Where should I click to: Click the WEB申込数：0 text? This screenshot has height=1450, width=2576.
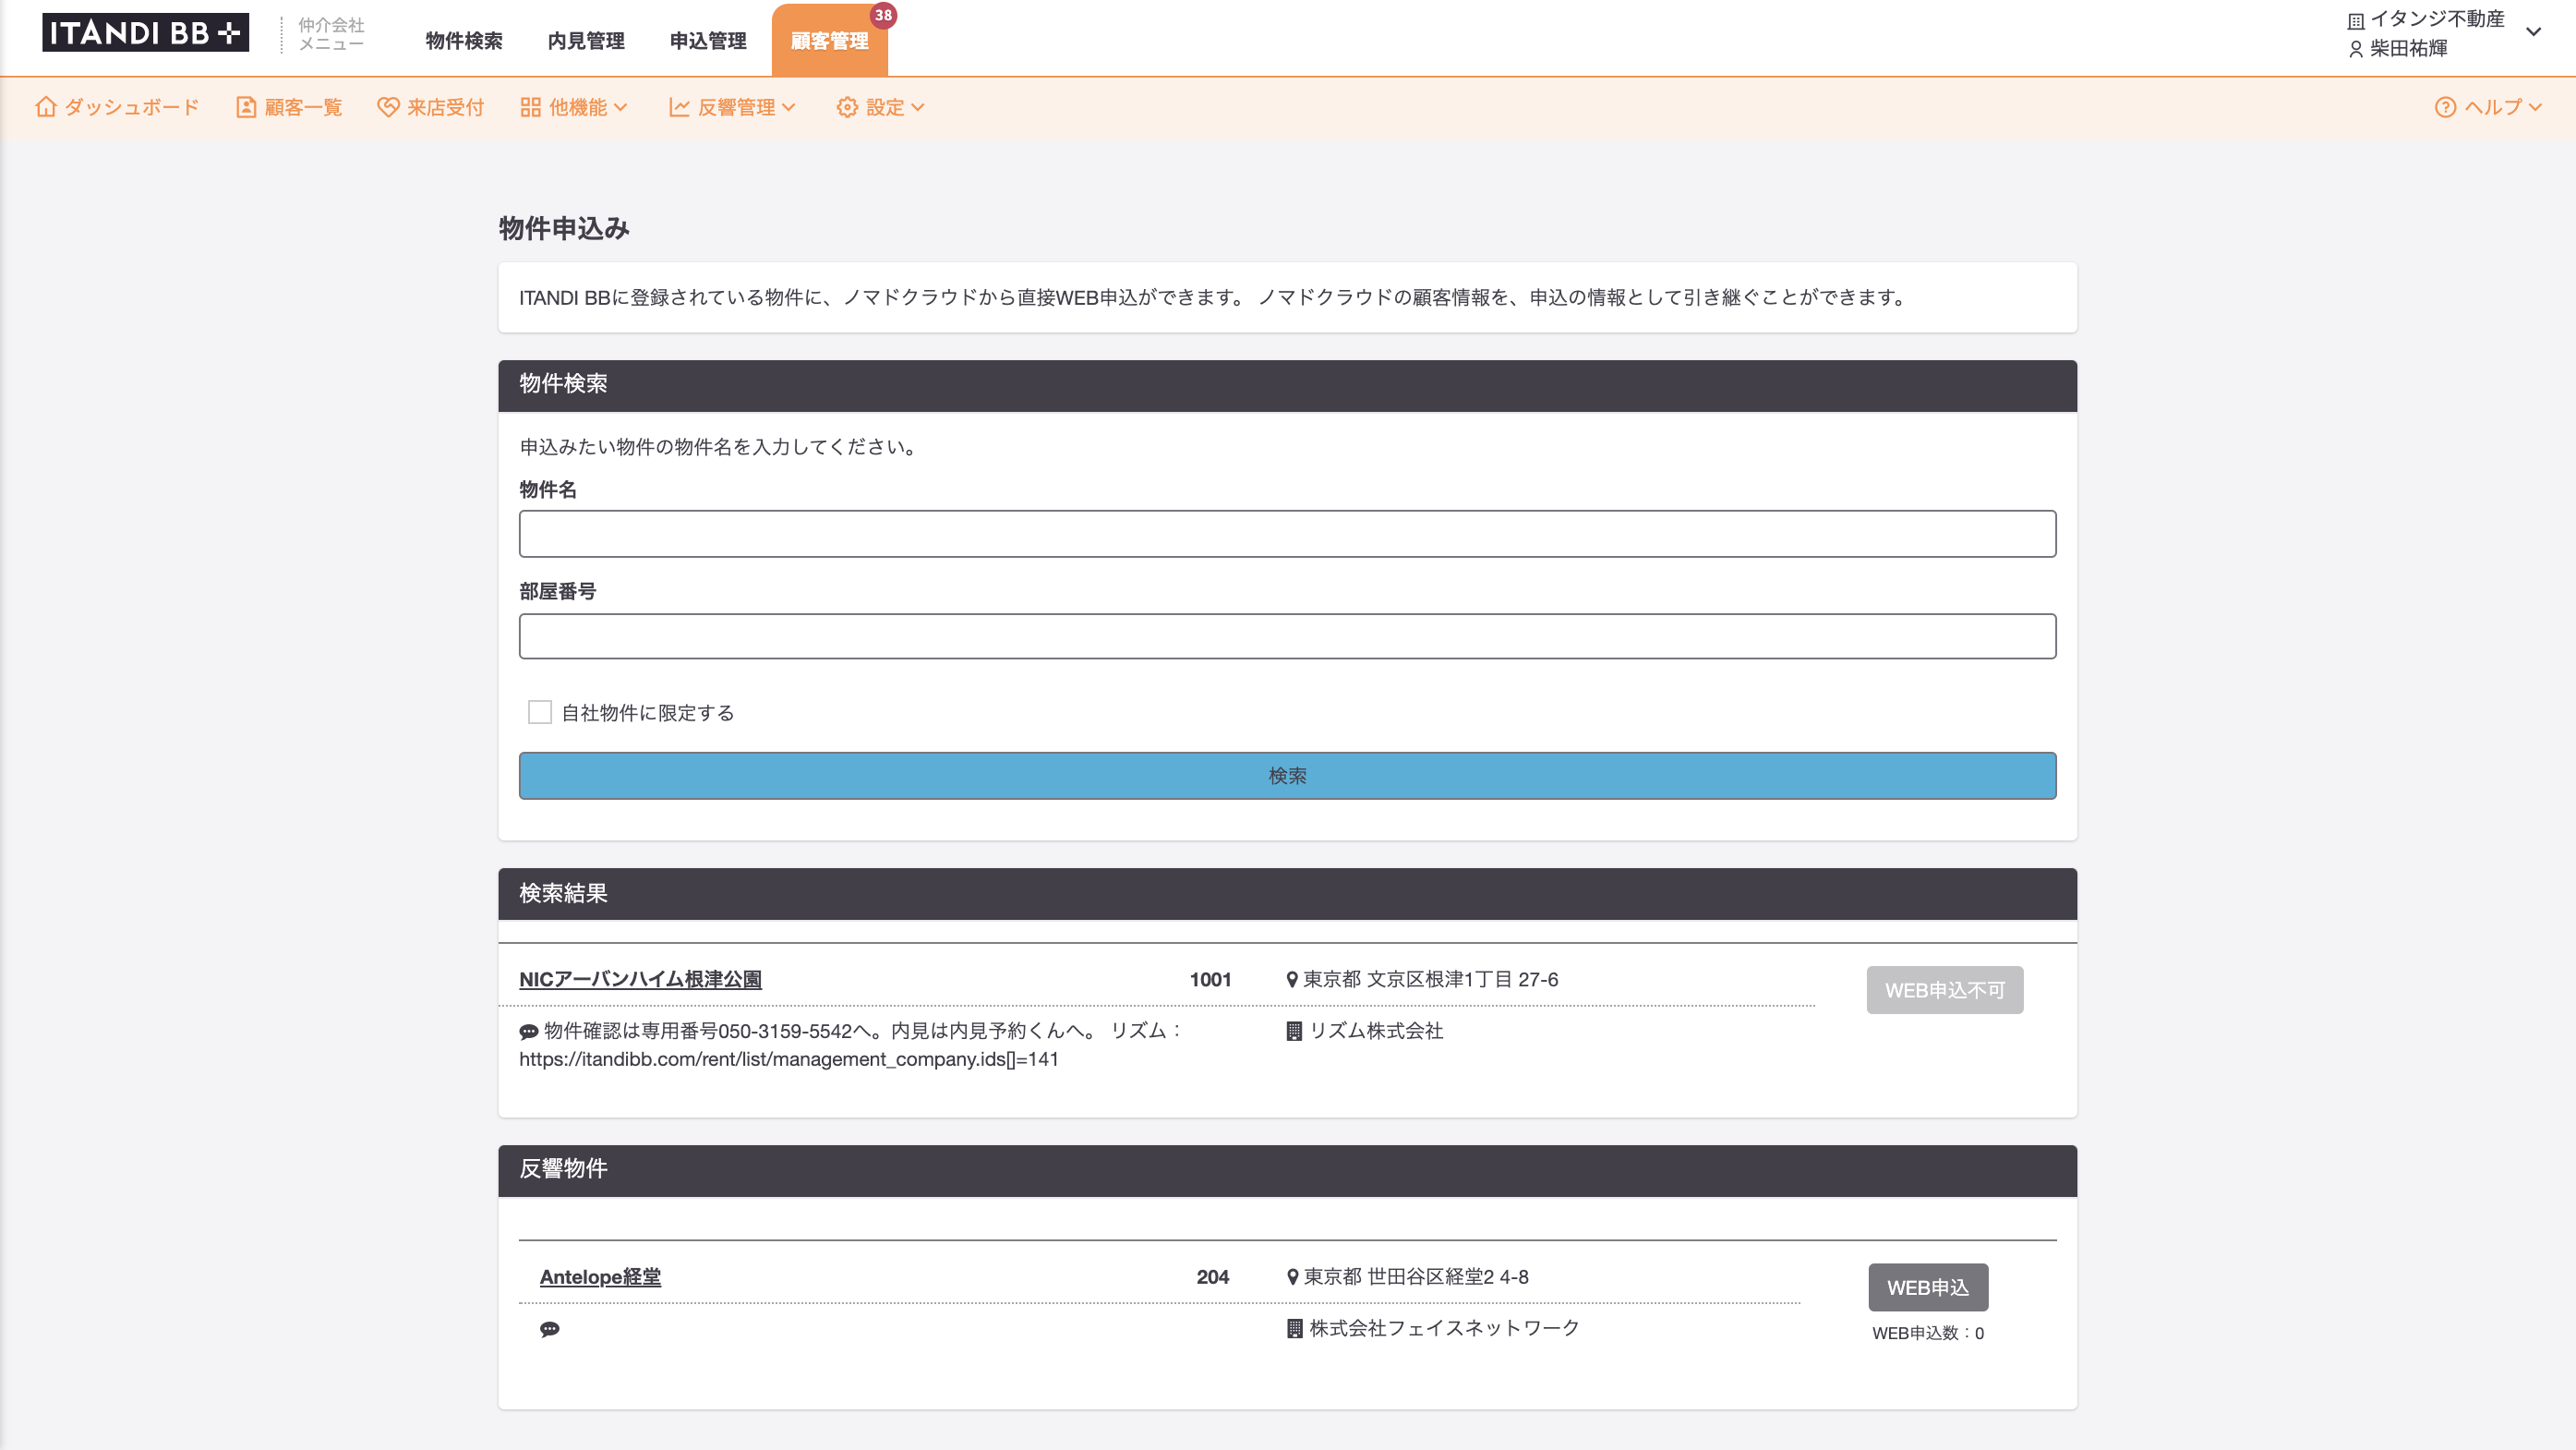(x=1928, y=1333)
